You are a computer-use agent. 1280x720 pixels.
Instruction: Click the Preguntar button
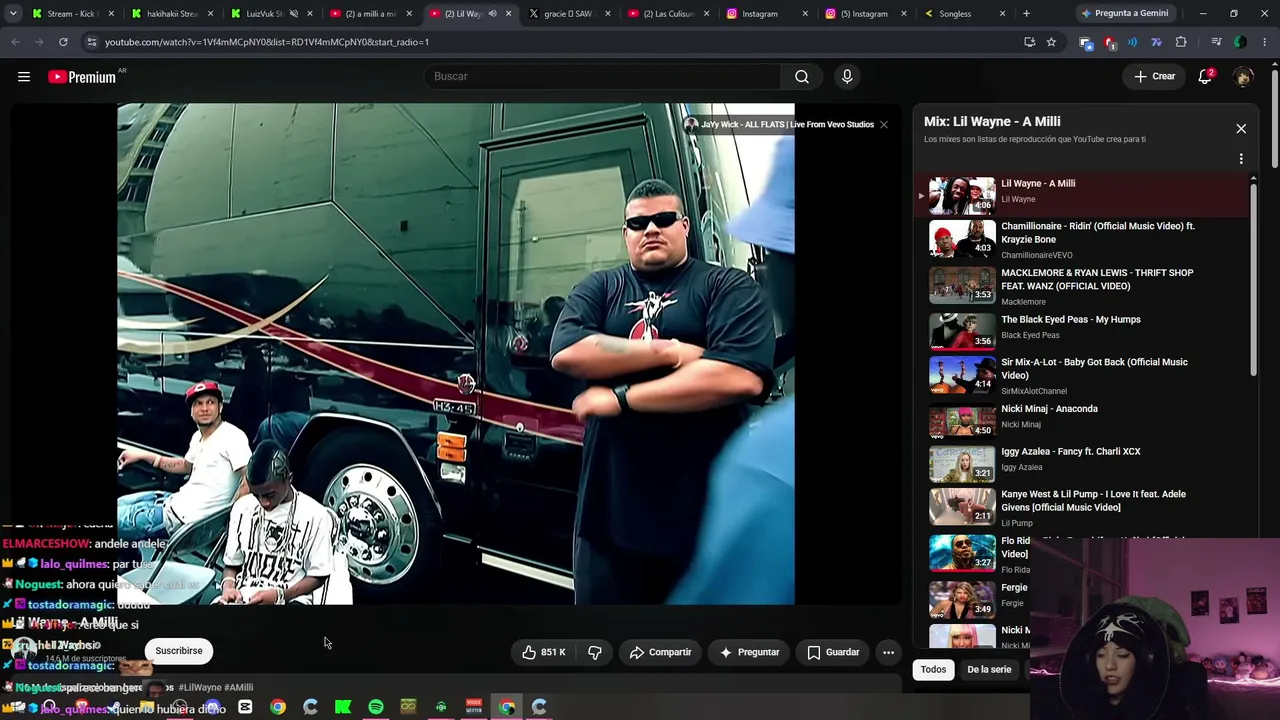click(x=749, y=652)
